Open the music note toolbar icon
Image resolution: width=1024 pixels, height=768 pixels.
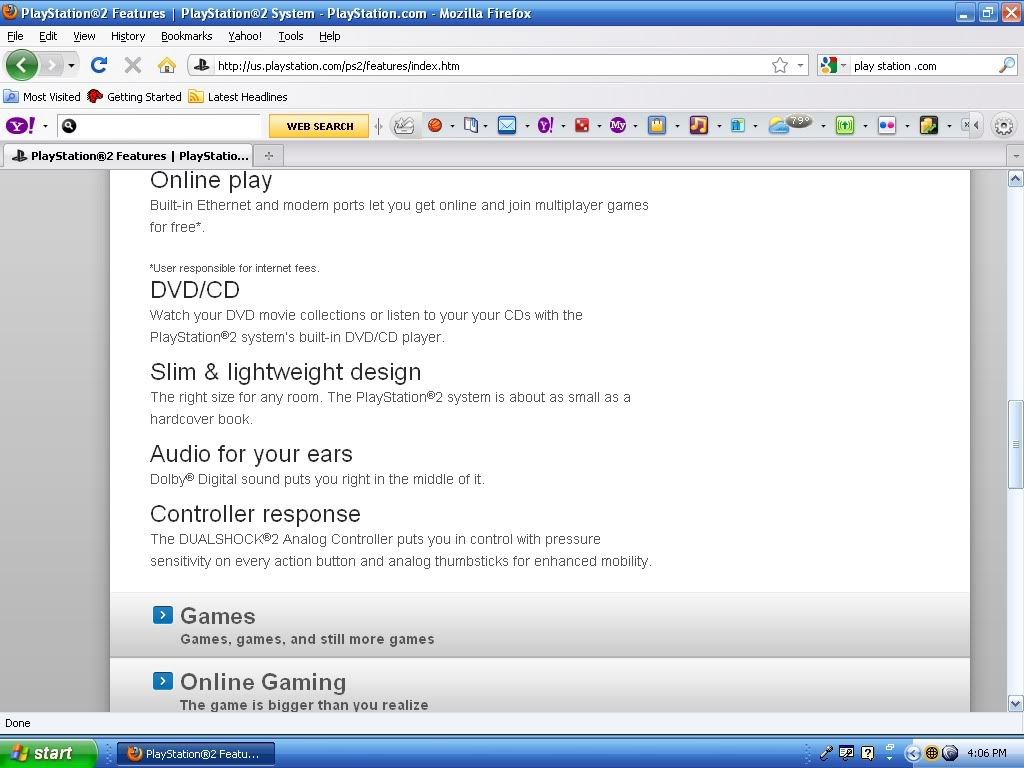pyautogui.click(x=698, y=125)
